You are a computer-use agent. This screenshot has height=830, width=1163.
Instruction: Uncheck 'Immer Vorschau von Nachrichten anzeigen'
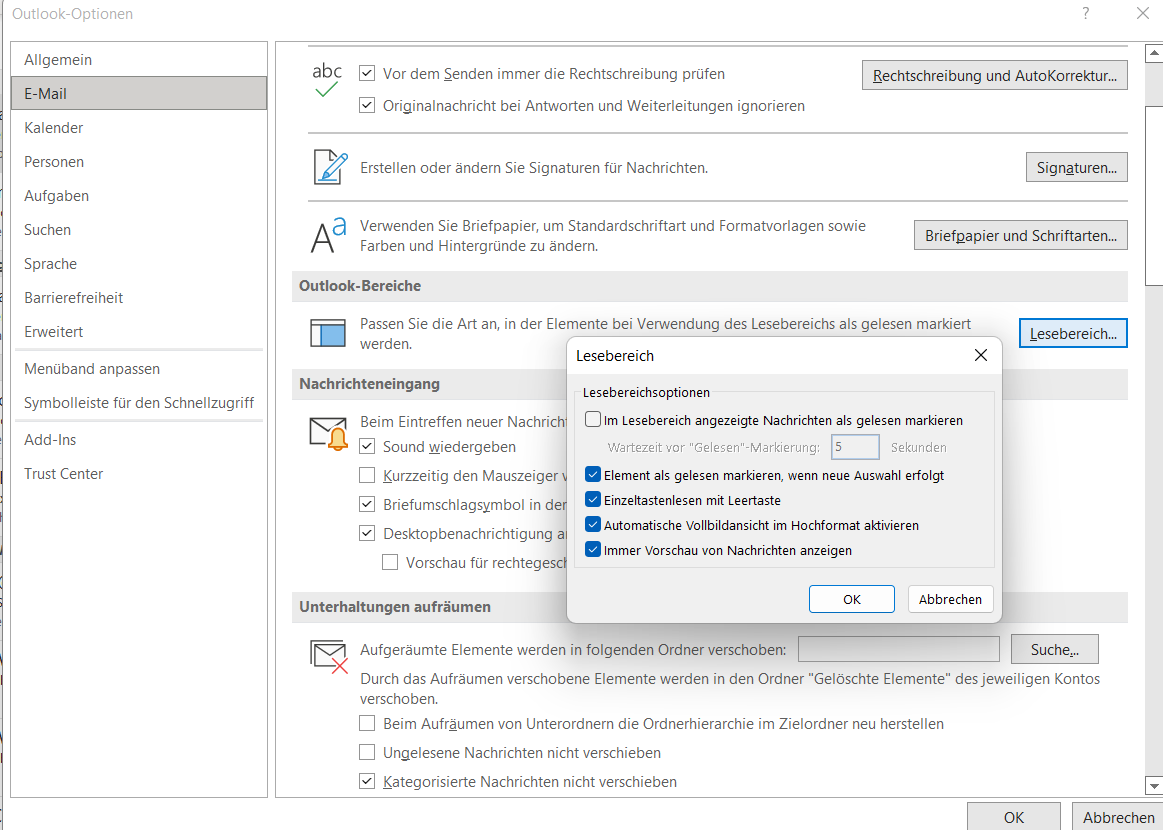click(593, 550)
